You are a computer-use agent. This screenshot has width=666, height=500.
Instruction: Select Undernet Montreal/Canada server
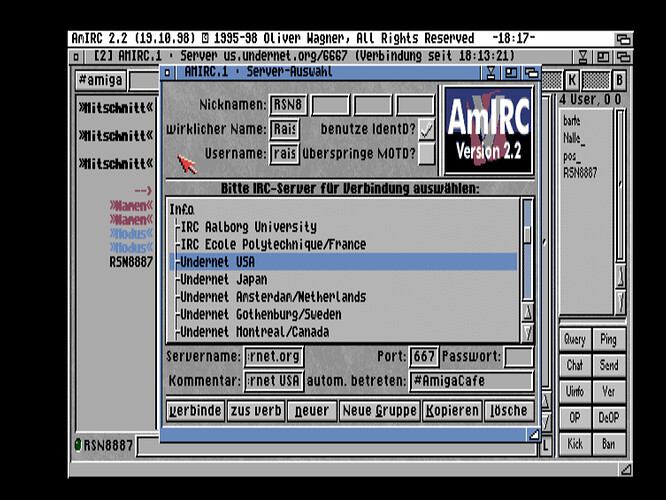[x=343, y=332]
